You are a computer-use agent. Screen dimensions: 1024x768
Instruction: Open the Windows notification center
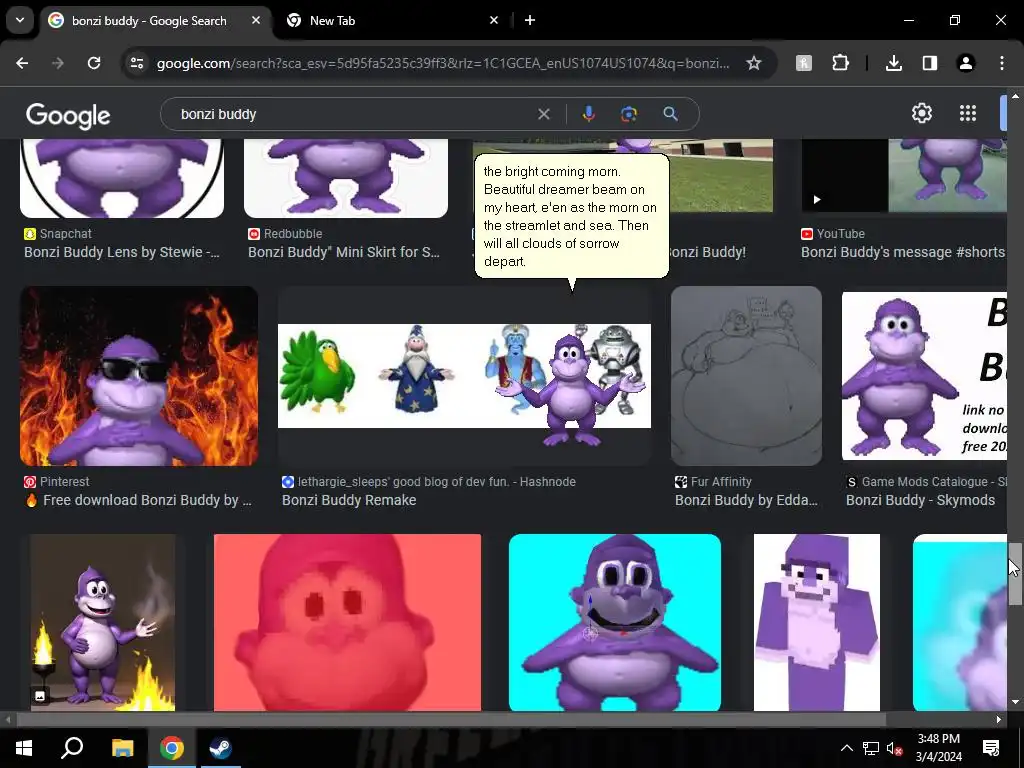[x=991, y=748]
